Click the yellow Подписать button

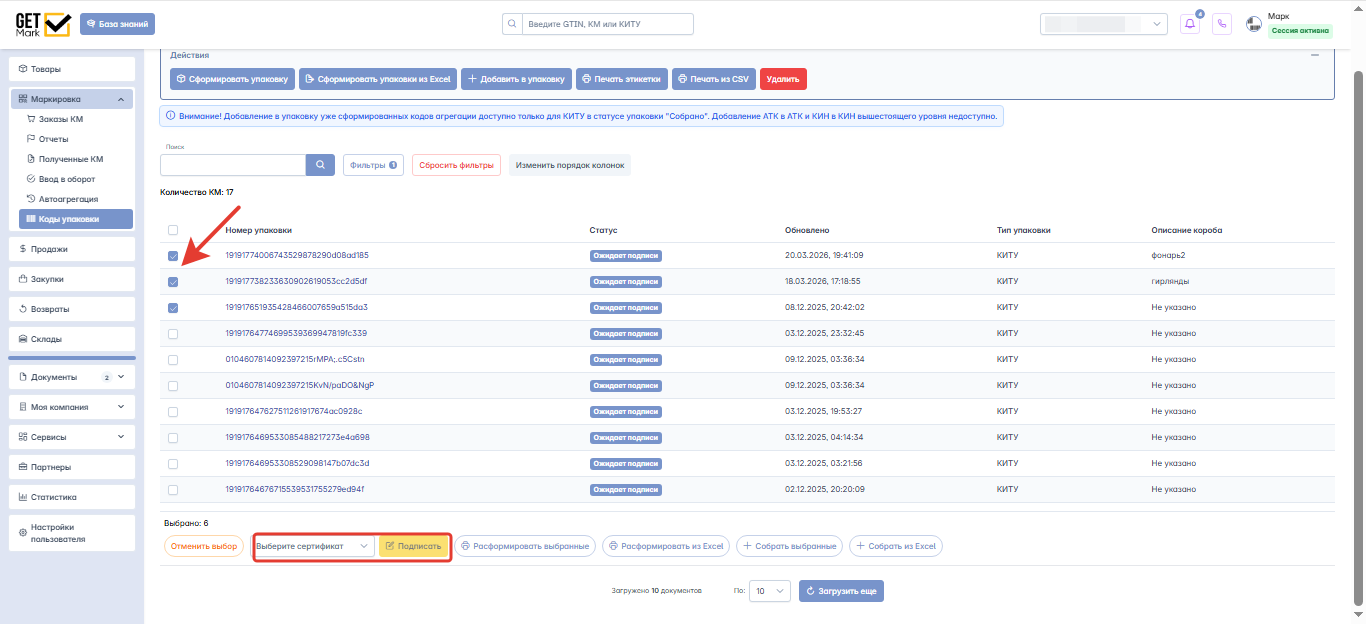tap(414, 546)
